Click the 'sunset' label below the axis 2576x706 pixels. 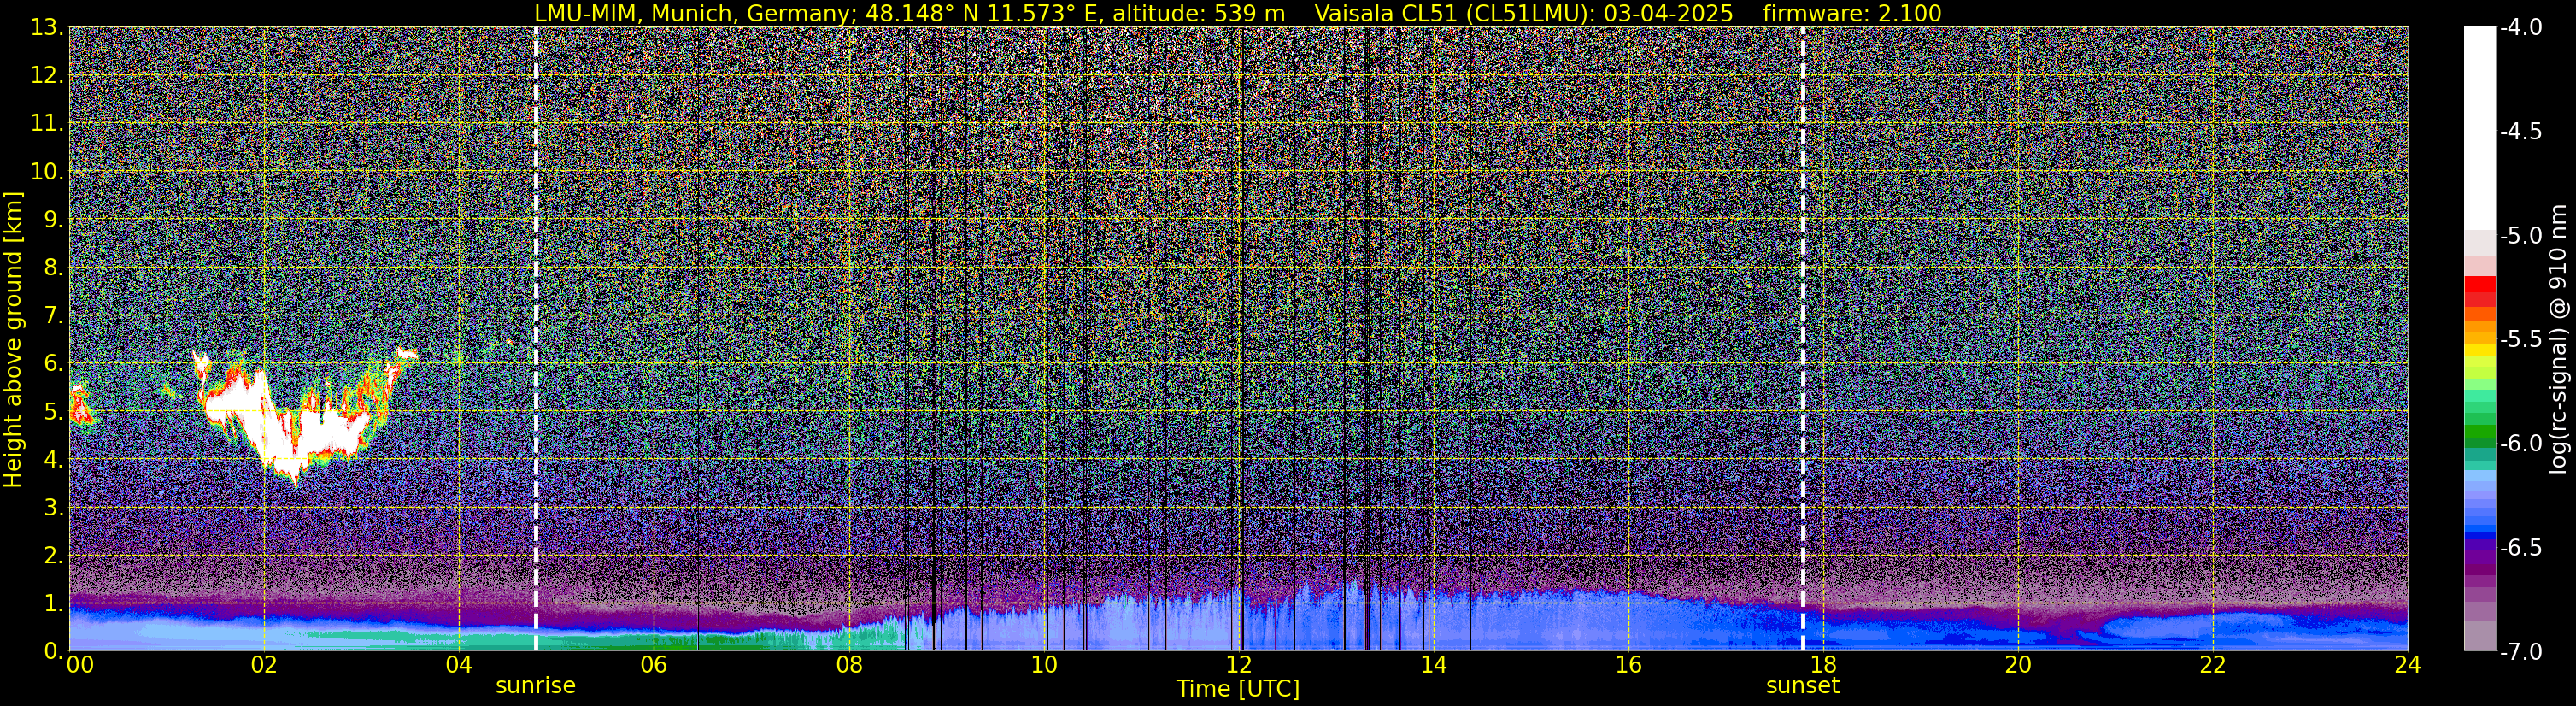pyautogui.click(x=1803, y=685)
